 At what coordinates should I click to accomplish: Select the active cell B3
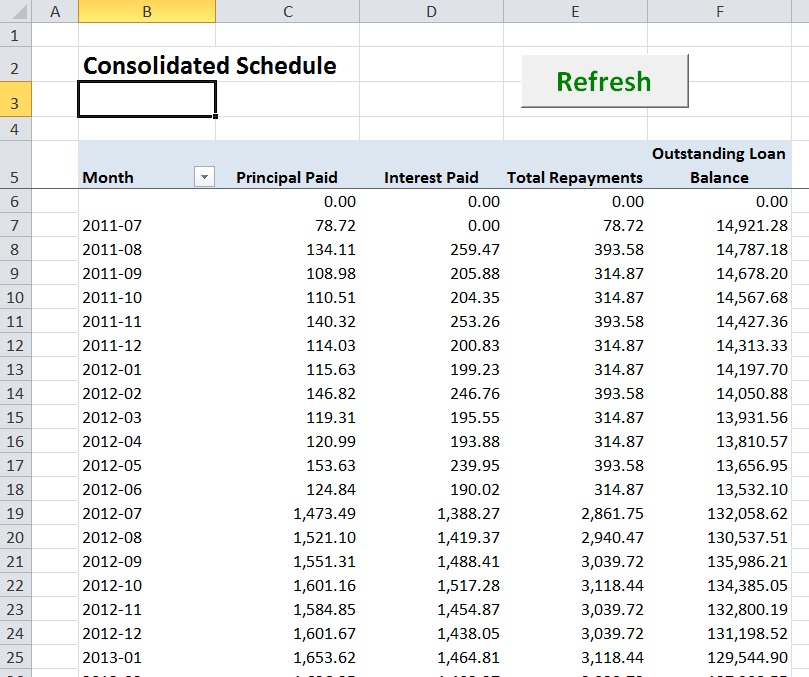click(147, 99)
